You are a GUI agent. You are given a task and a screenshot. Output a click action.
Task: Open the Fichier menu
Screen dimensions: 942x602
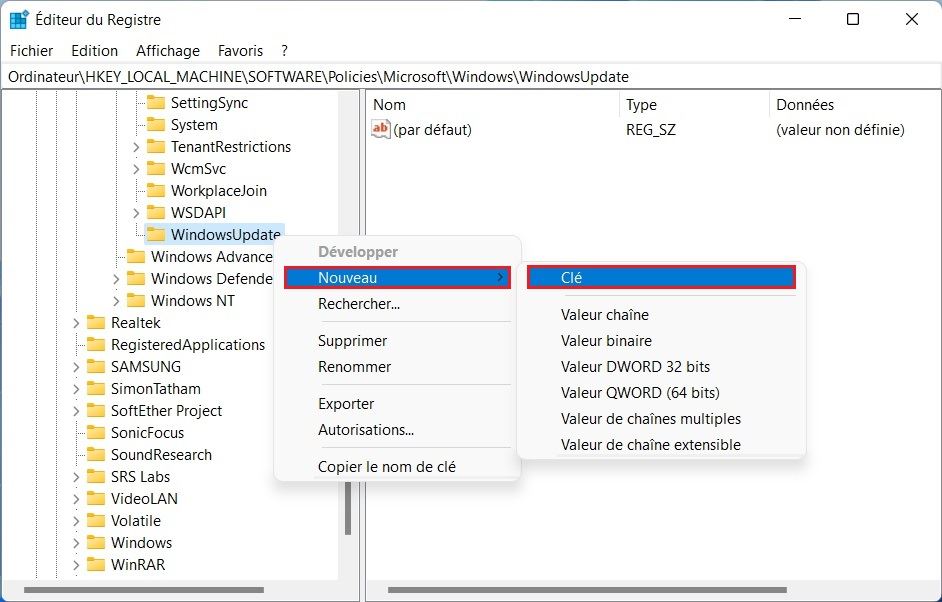tap(31, 50)
